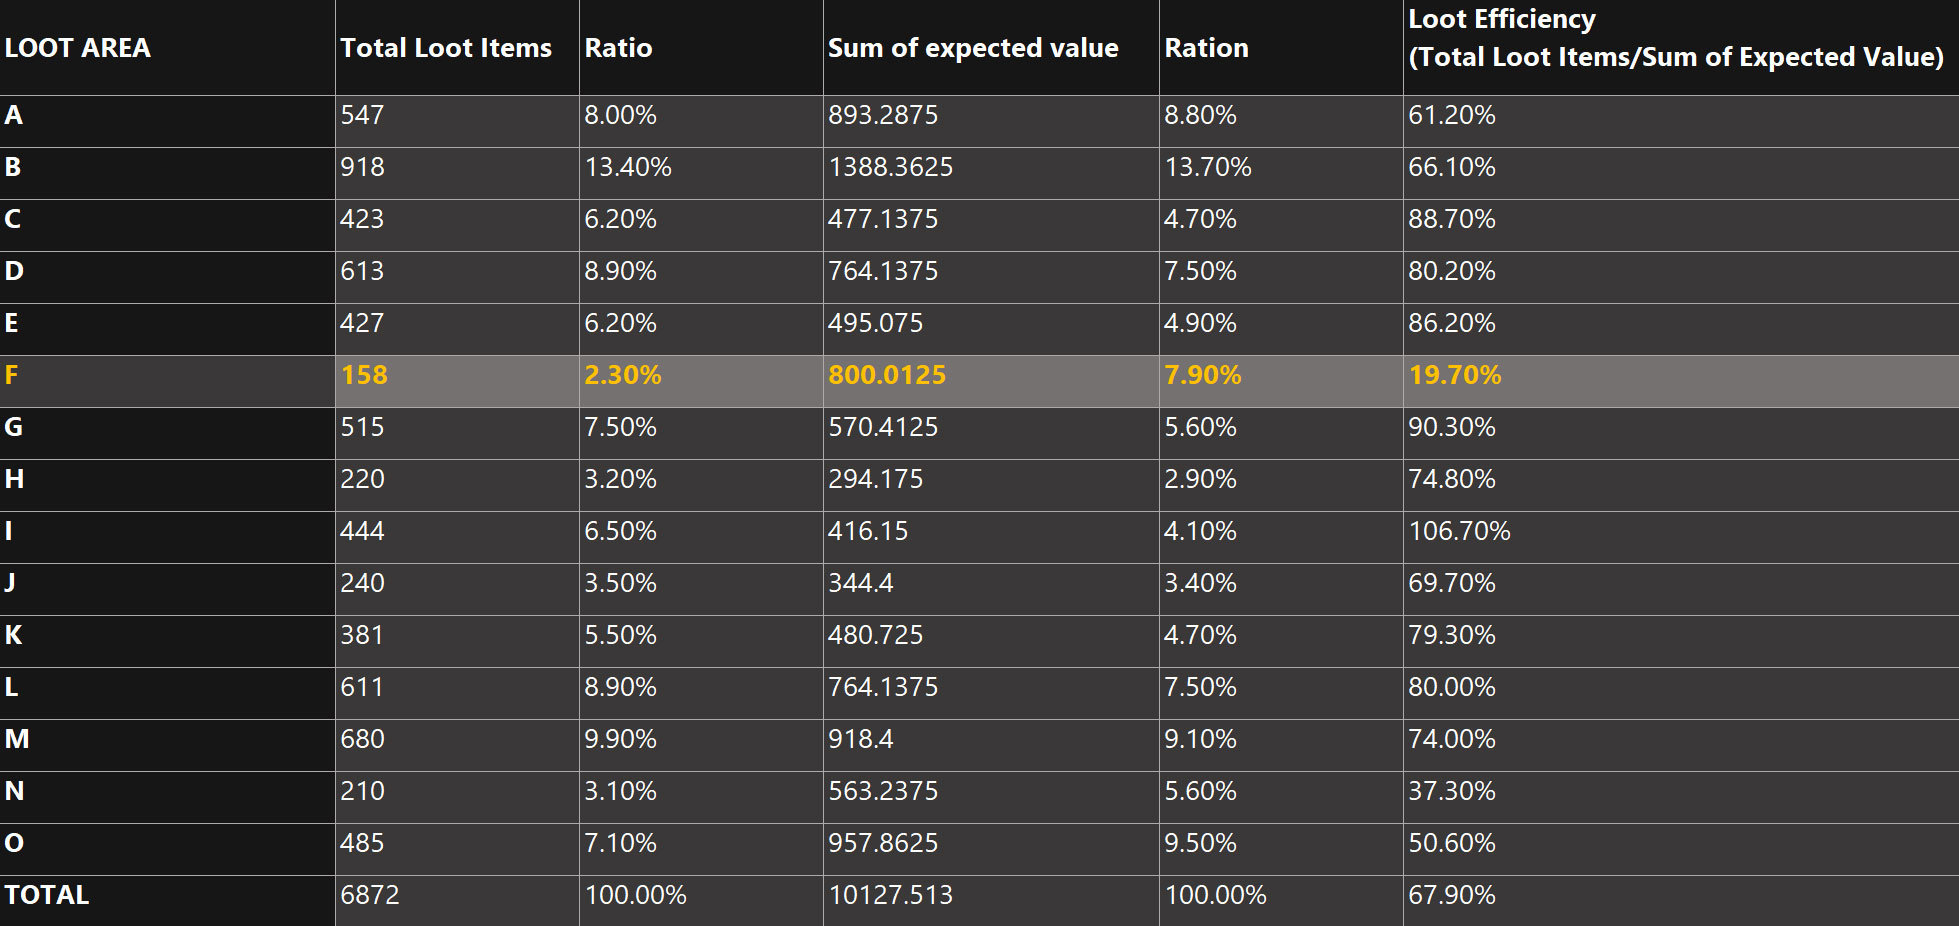Click the LOOT AREA column header
This screenshot has width=1959, height=926.
click(x=78, y=48)
